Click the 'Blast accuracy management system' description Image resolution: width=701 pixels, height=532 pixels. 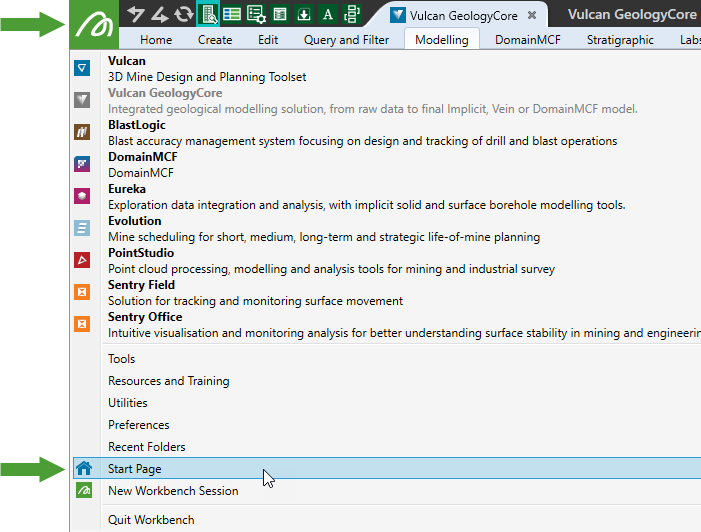(x=363, y=141)
